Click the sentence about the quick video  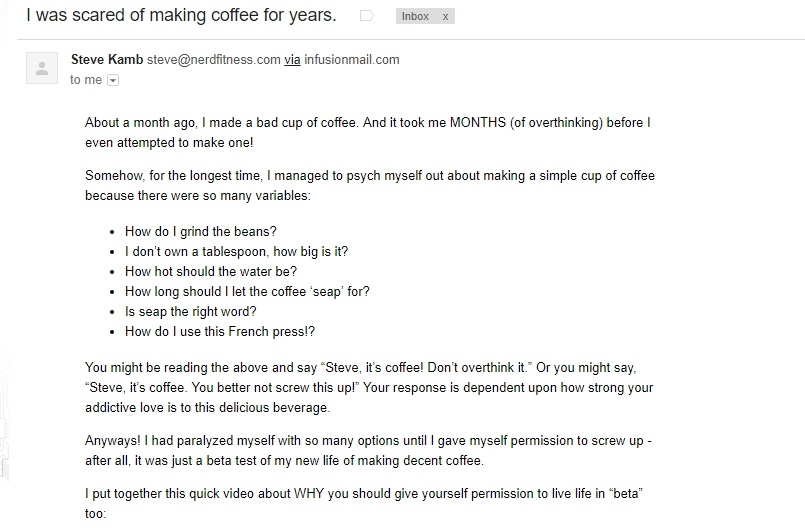click(364, 503)
